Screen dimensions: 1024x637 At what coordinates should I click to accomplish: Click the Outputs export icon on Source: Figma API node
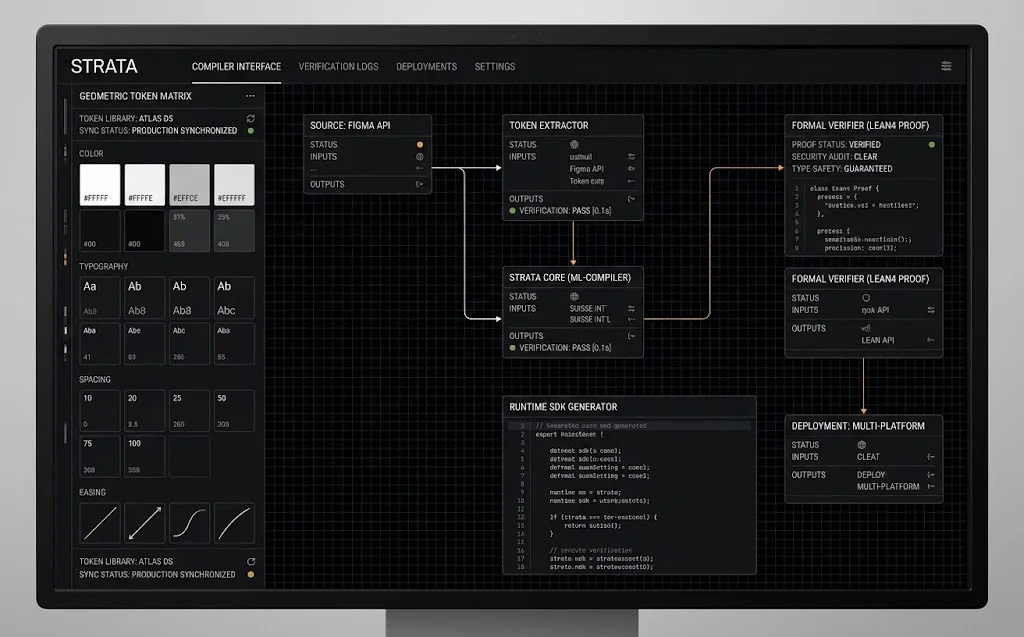(x=420, y=184)
